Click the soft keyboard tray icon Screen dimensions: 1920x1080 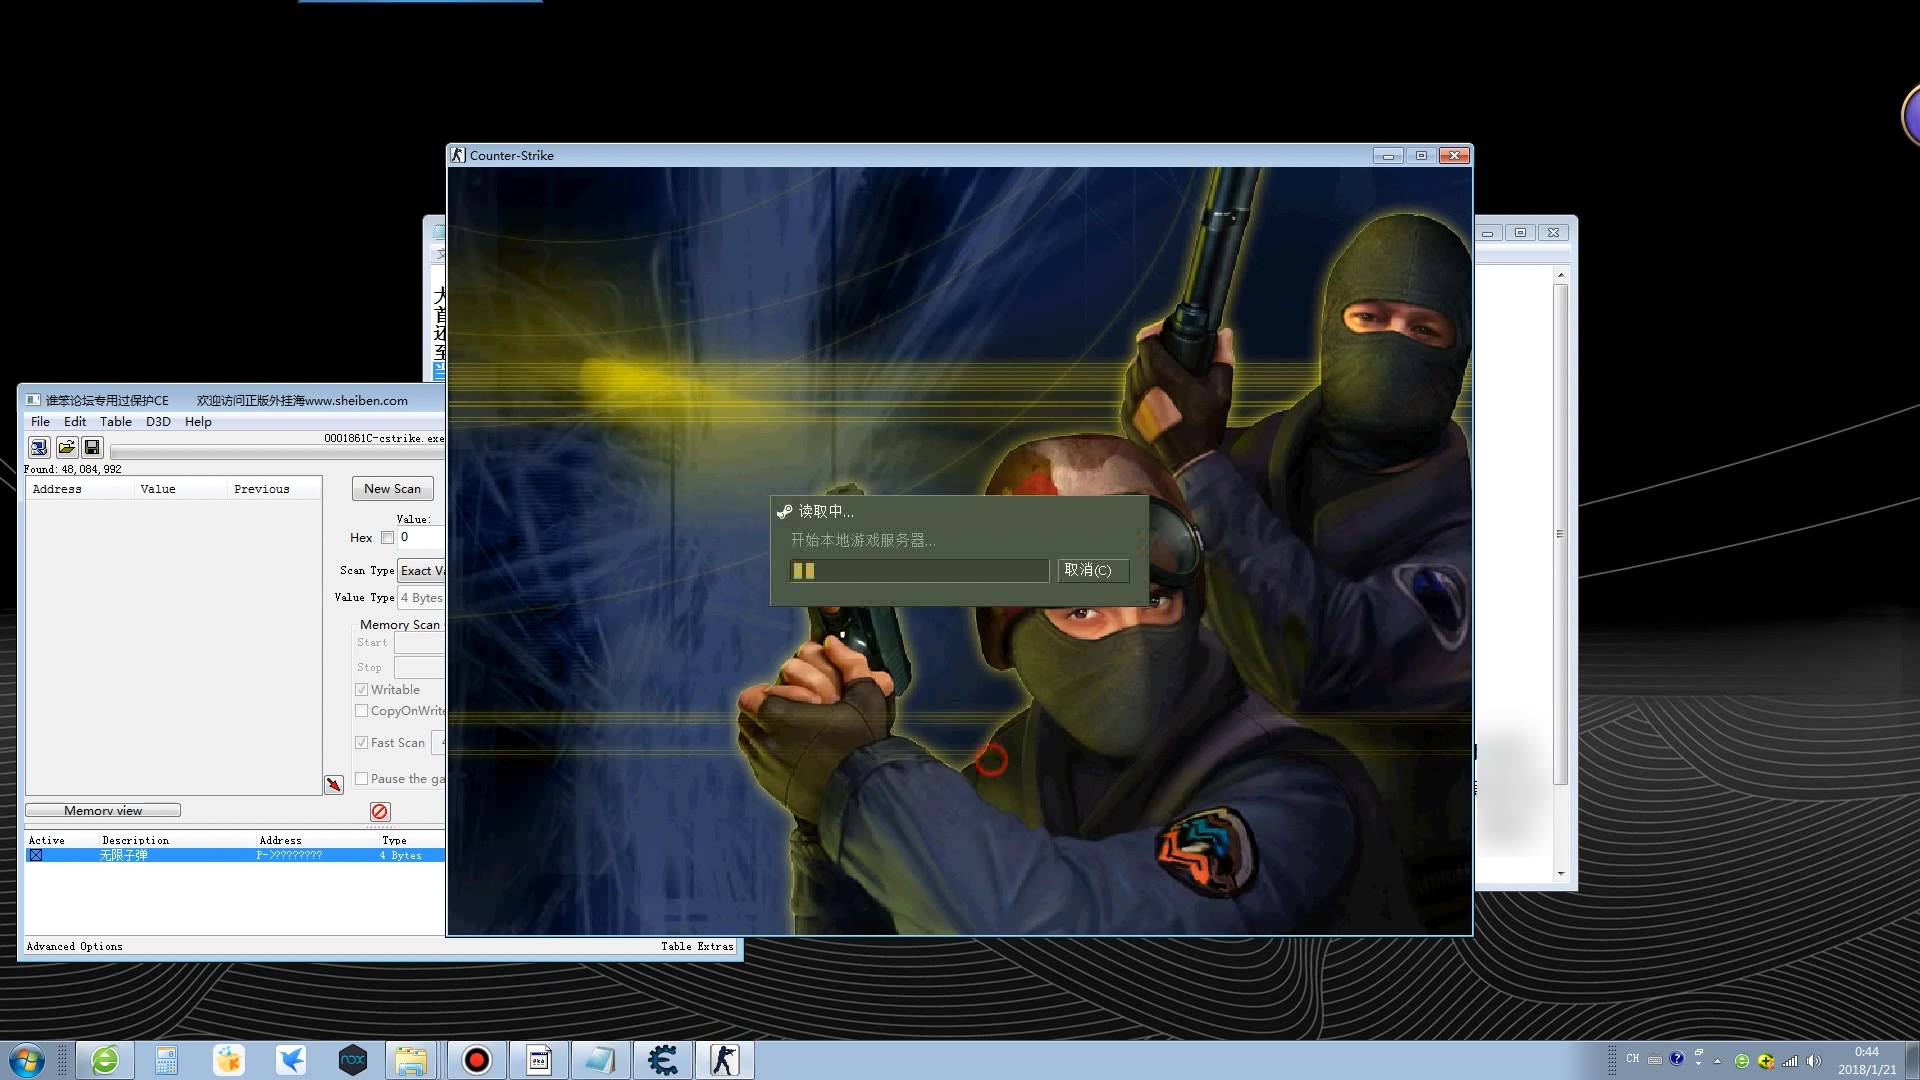1655,1059
